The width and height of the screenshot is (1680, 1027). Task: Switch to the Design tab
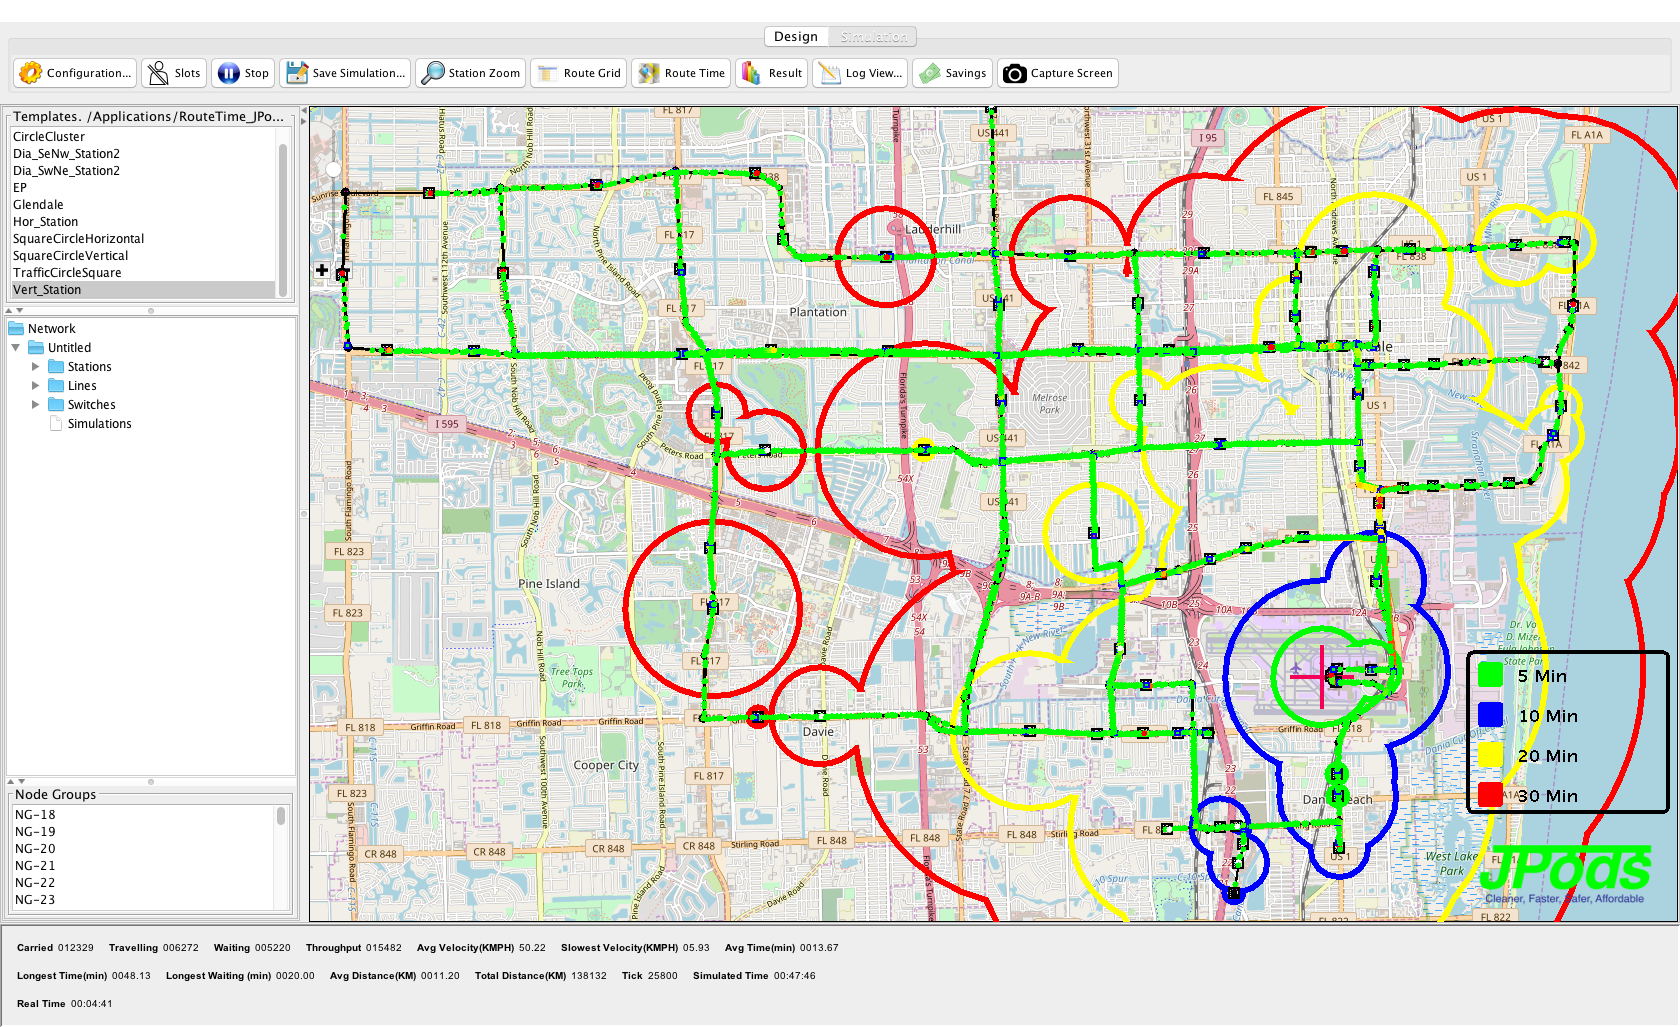tap(795, 37)
